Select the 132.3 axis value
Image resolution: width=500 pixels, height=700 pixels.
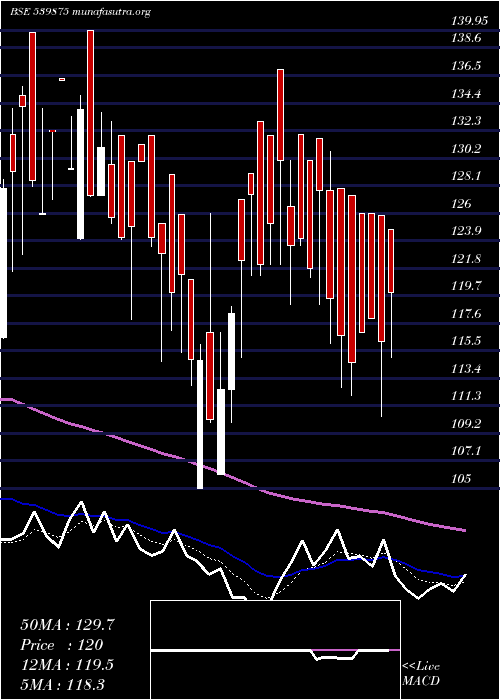click(x=467, y=121)
